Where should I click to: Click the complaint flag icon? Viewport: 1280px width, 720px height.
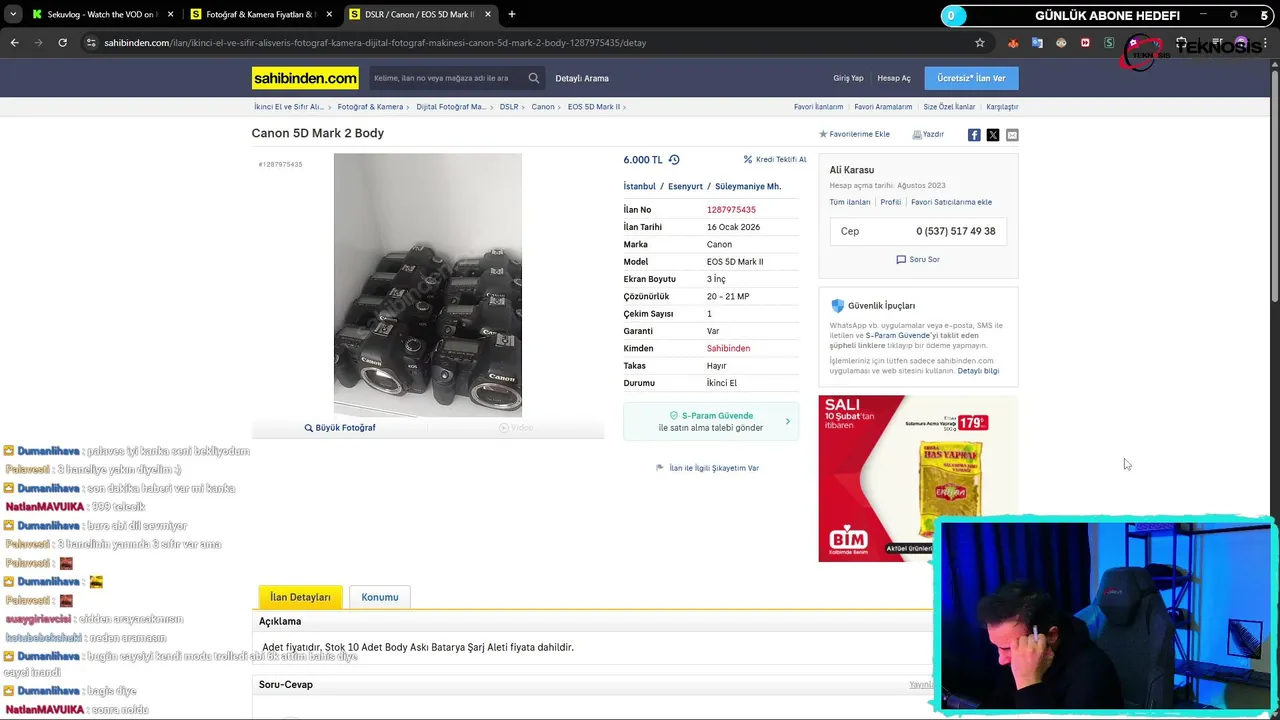coord(660,468)
